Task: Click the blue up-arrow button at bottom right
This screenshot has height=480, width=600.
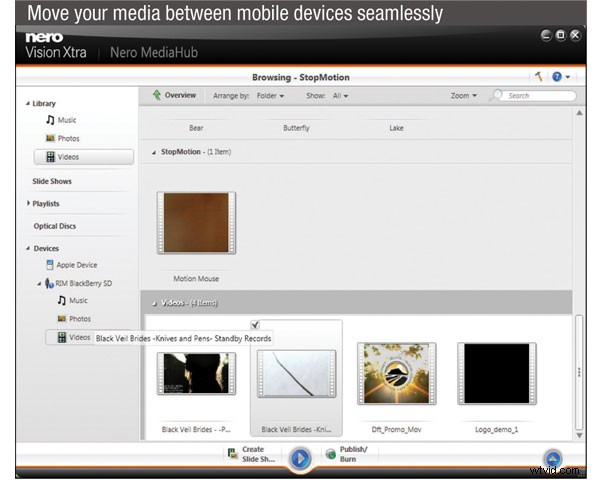Action: pos(553,458)
